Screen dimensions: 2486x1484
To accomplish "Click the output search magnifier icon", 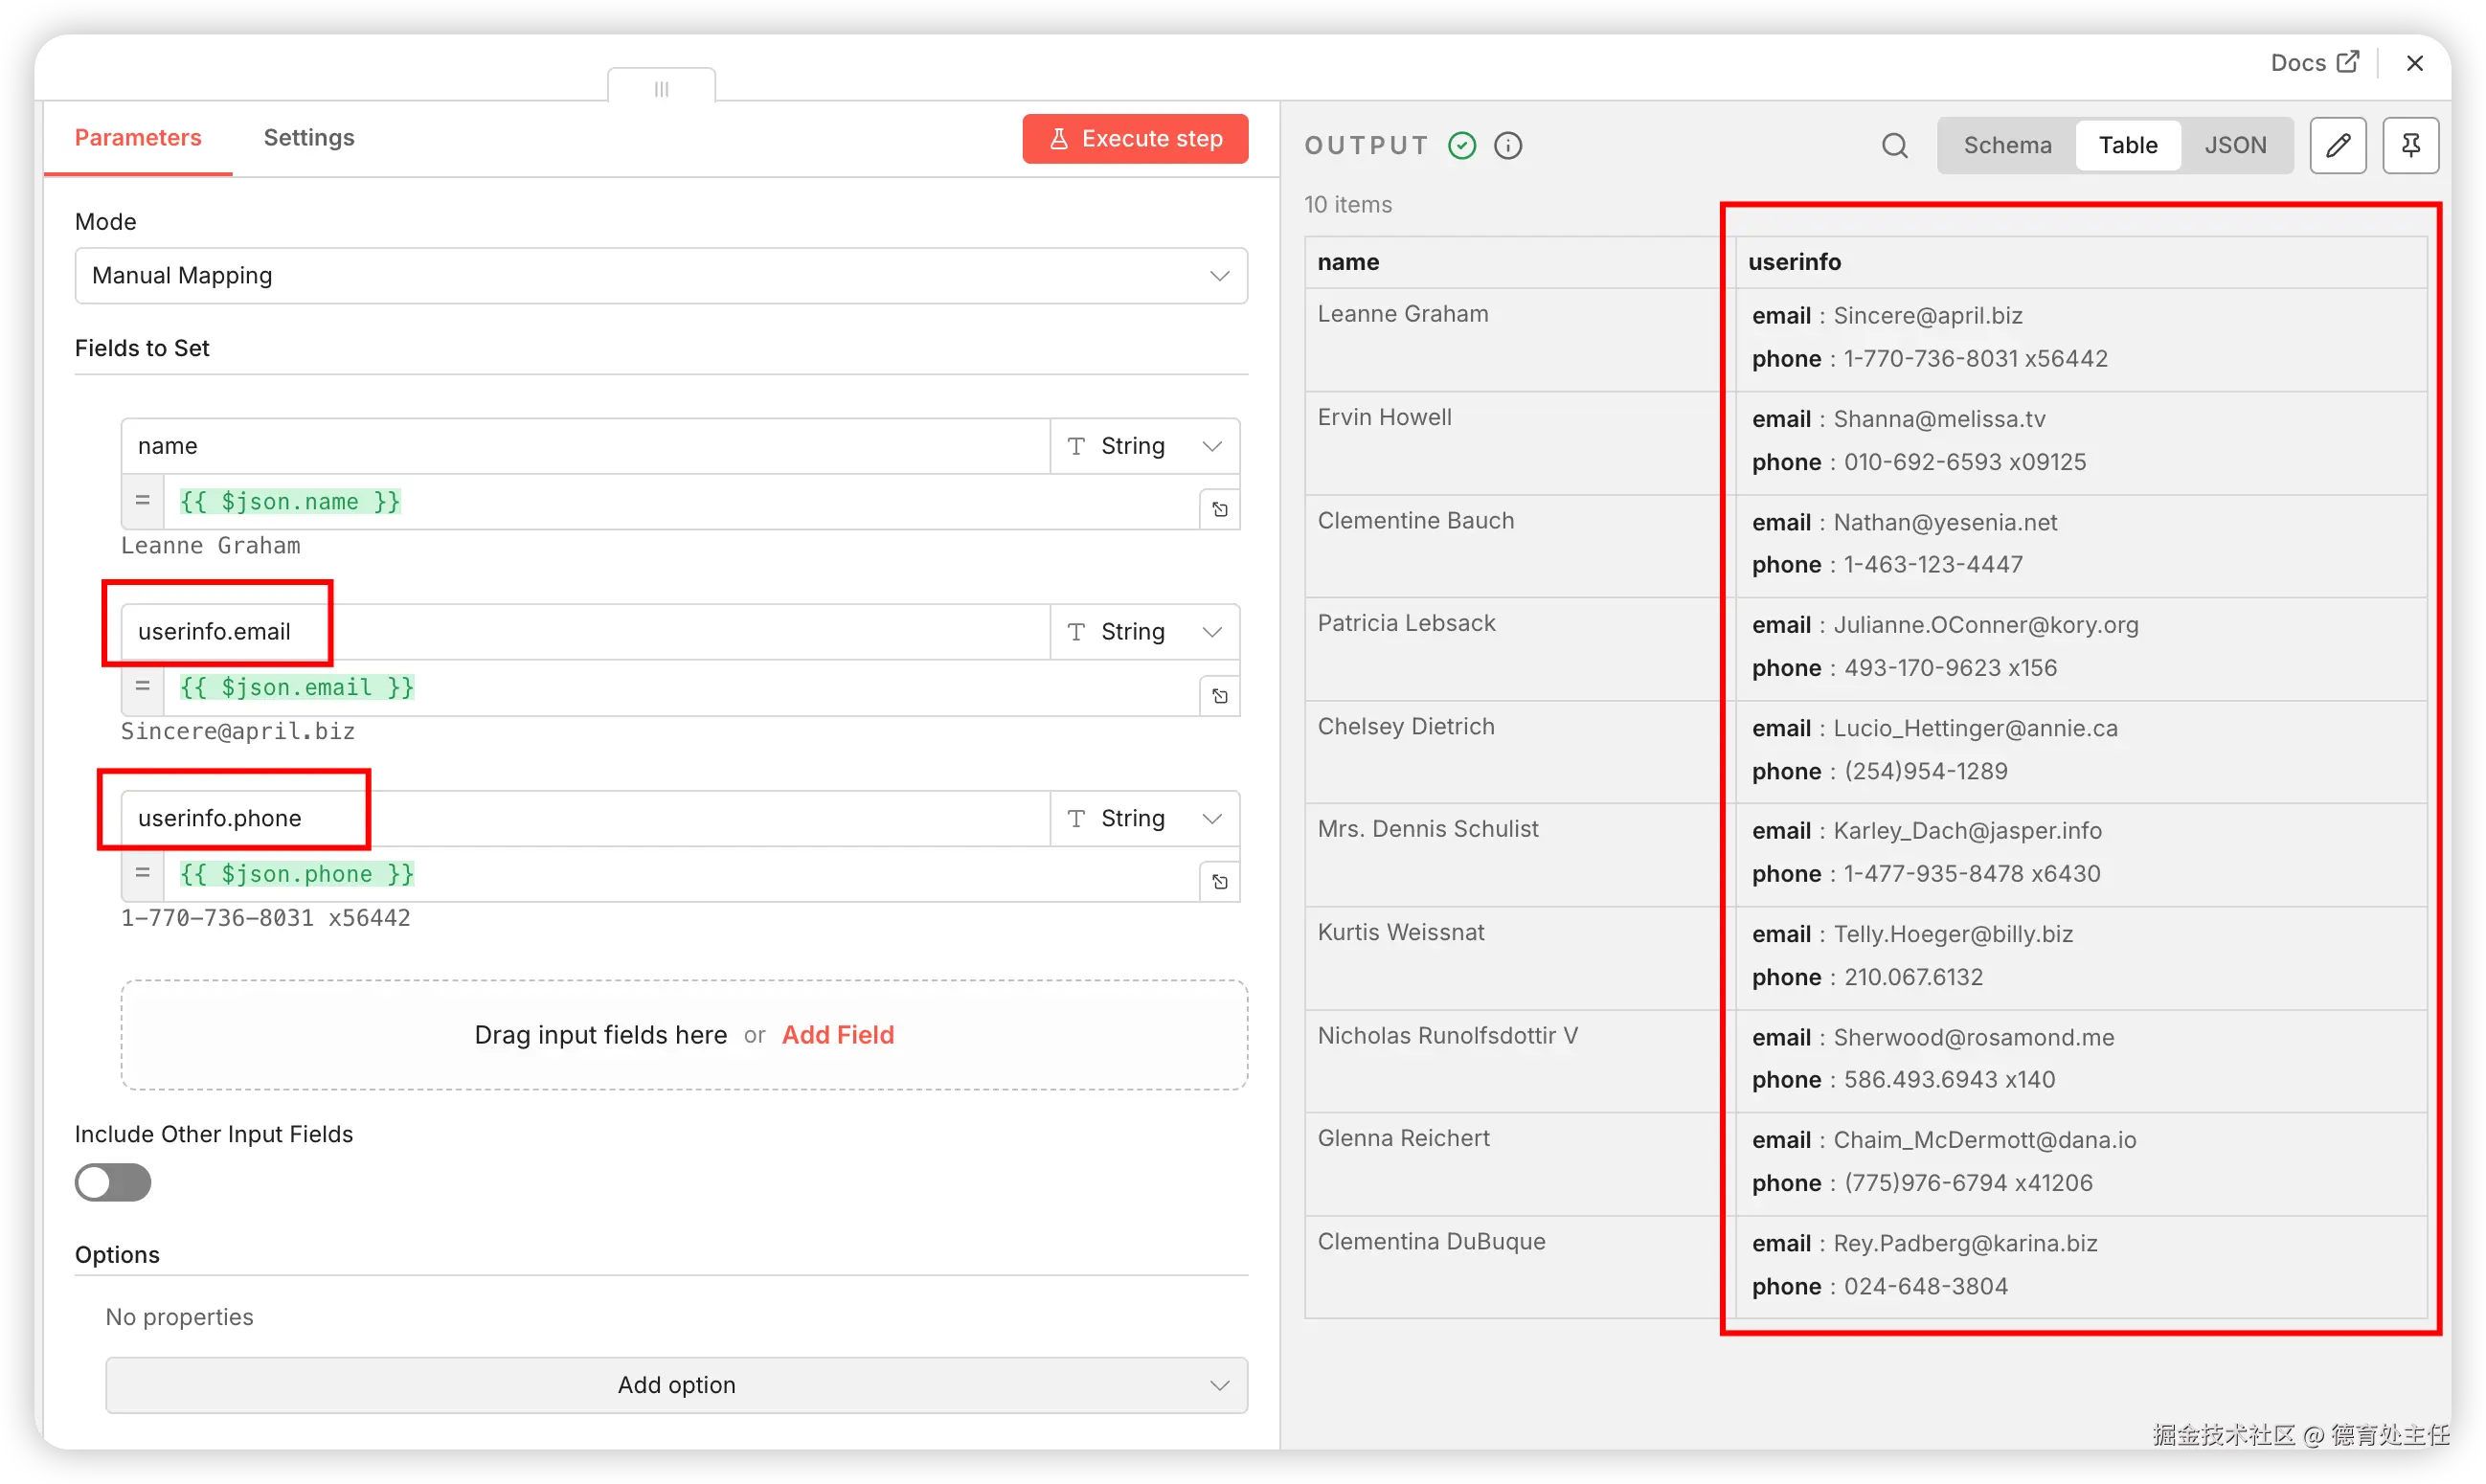I will coord(1894,146).
